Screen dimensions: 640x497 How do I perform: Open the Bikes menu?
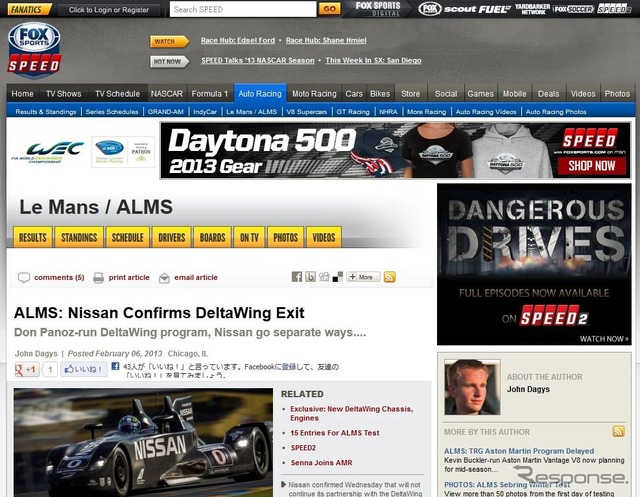click(380, 93)
